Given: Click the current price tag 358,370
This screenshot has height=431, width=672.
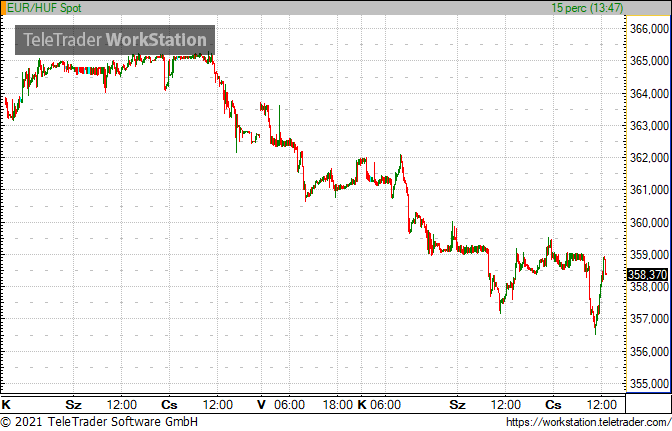Looking at the screenshot, I should pos(648,275).
